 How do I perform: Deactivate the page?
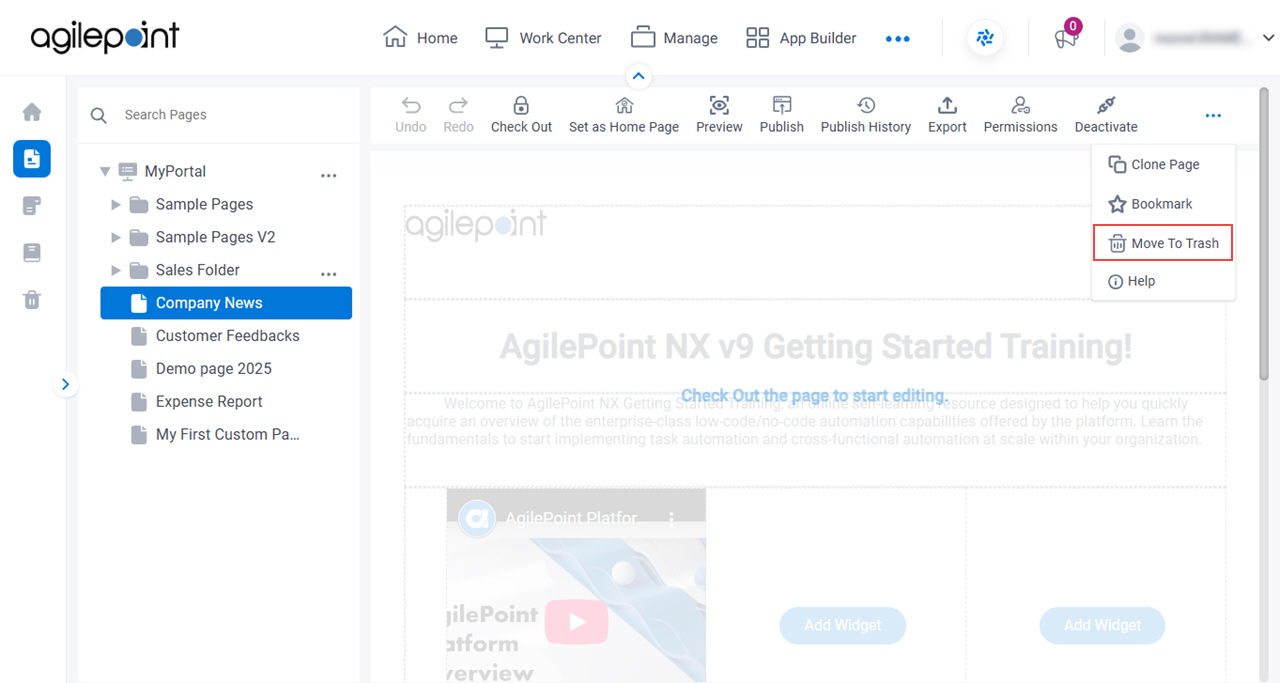pos(1106,115)
